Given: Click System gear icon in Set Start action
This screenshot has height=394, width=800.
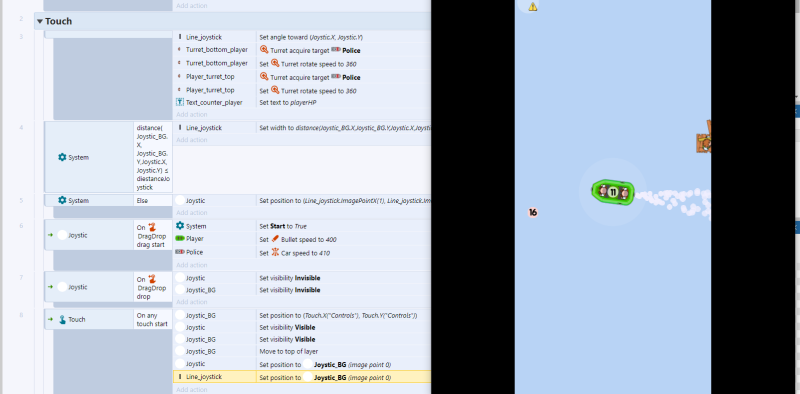Looking at the screenshot, I should [180, 226].
